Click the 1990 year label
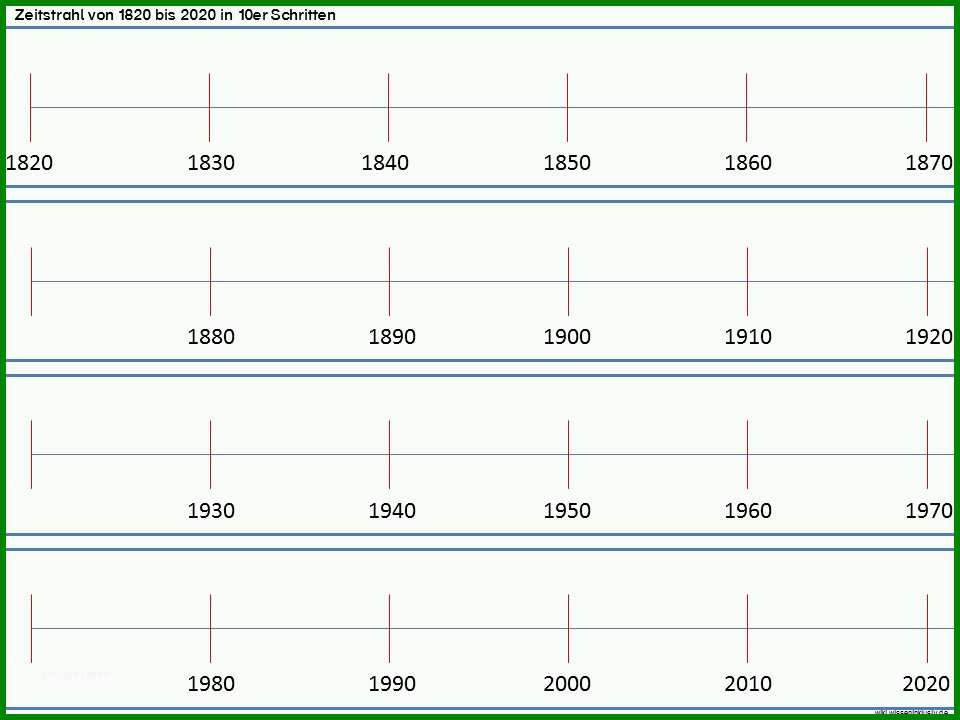This screenshot has width=960, height=720. pos(392,684)
